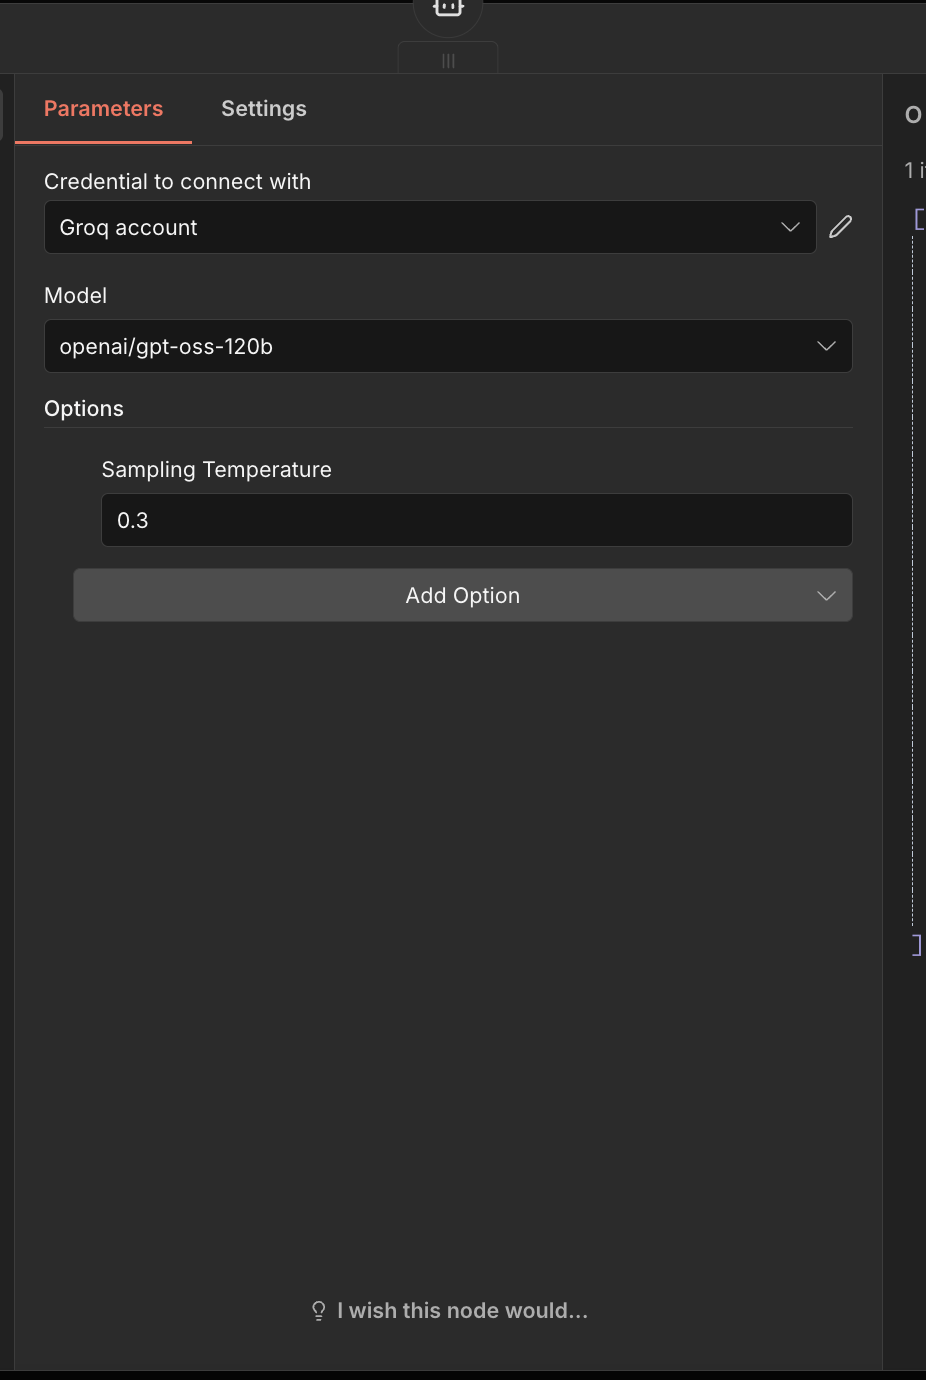Switch to the Settings tab
Screen dimensions: 926x1380
263,108
